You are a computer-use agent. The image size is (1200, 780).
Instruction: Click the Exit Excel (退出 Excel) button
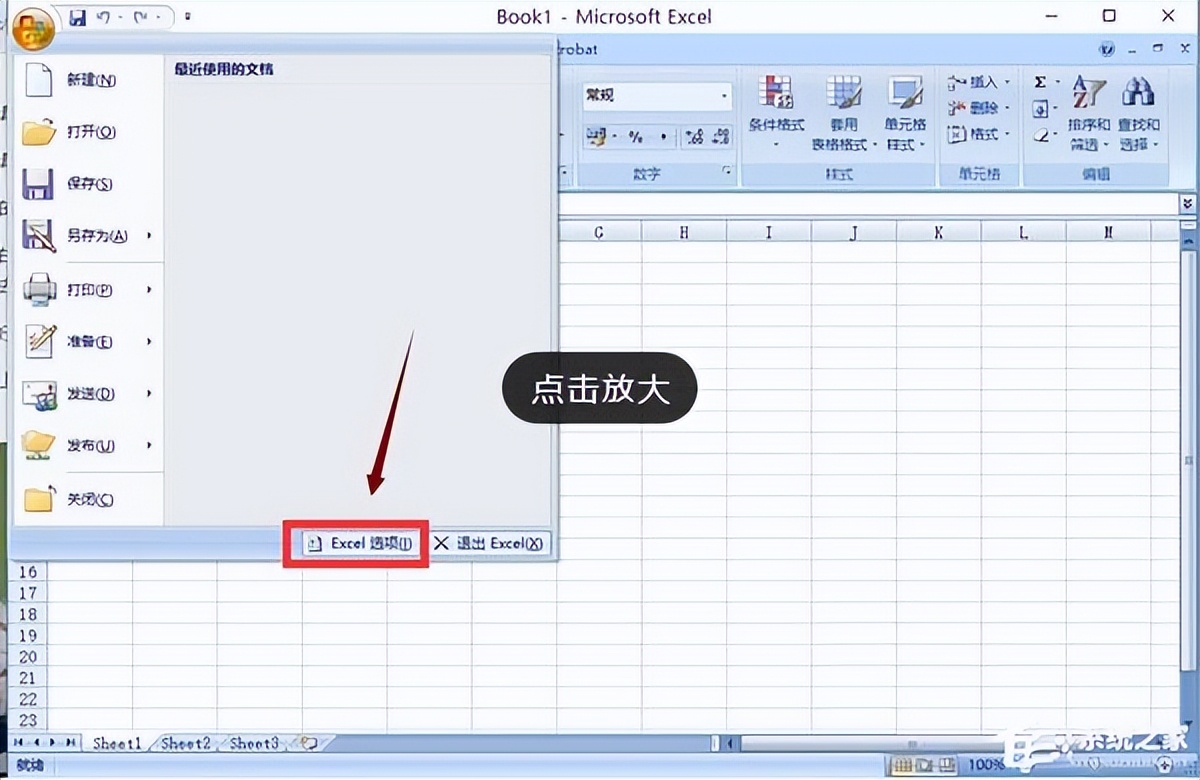490,543
